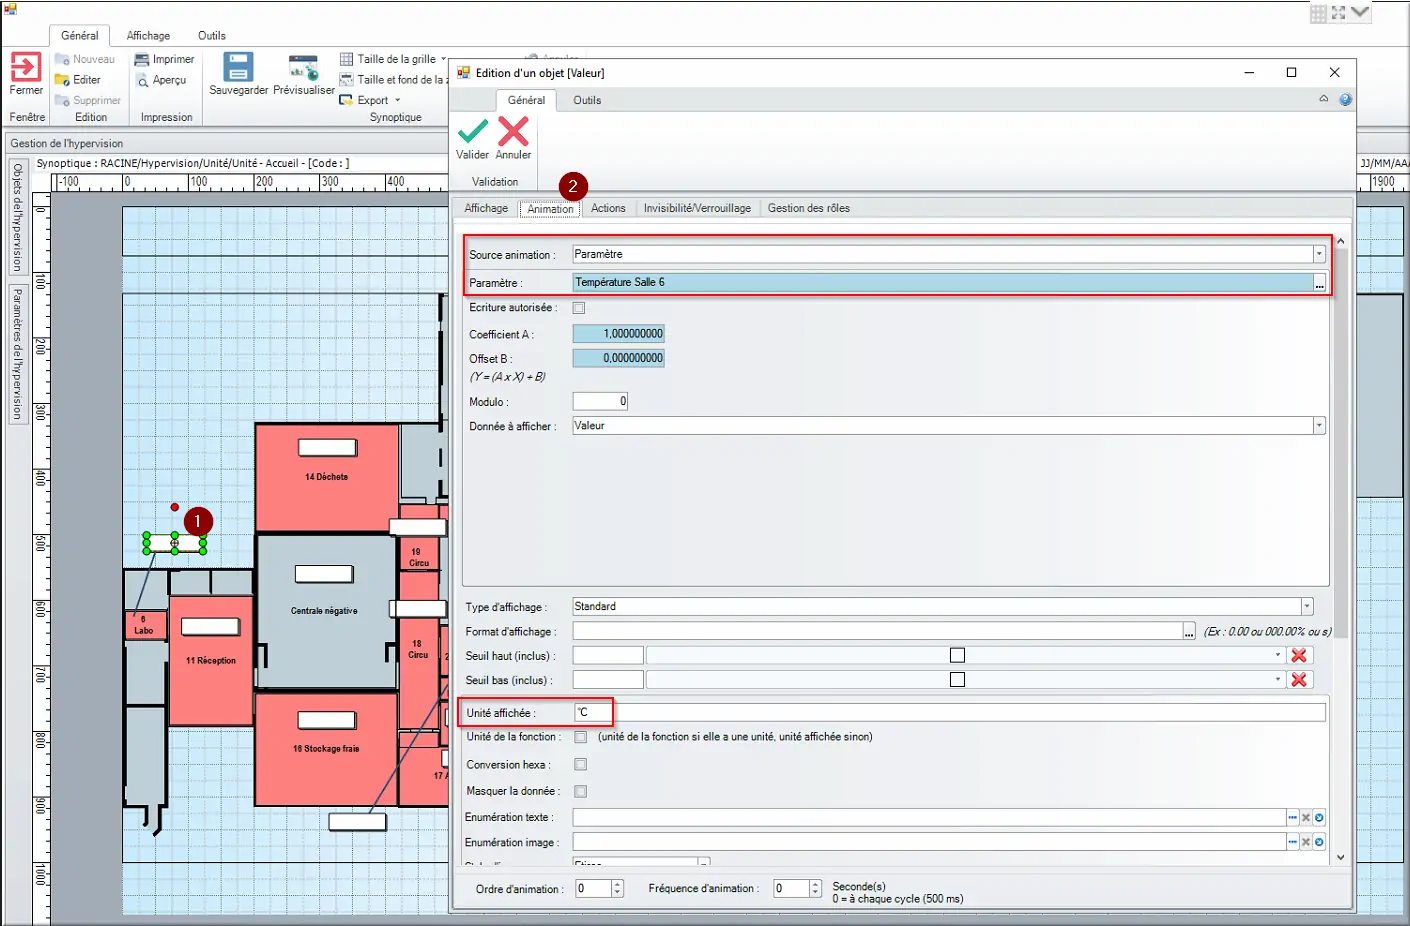The width and height of the screenshot is (1410, 926).
Task: Check the Conversion hexa option
Action: coord(581,765)
